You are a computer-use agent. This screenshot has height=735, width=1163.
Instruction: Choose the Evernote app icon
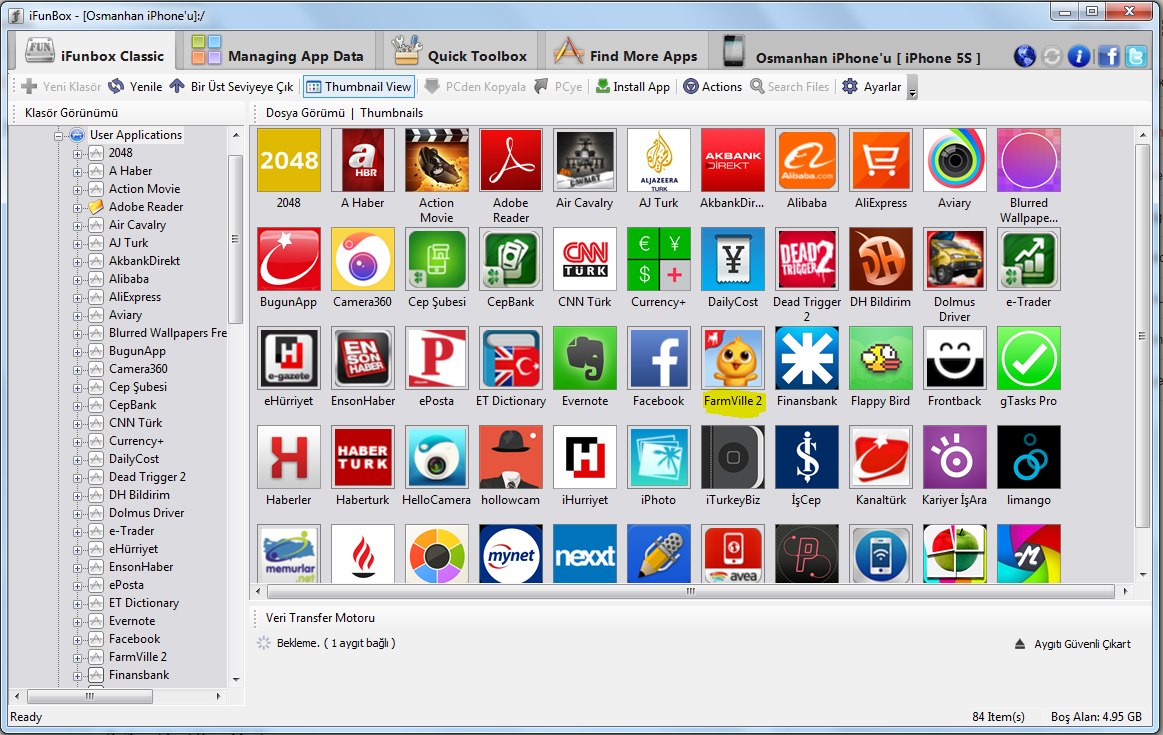click(584, 358)
